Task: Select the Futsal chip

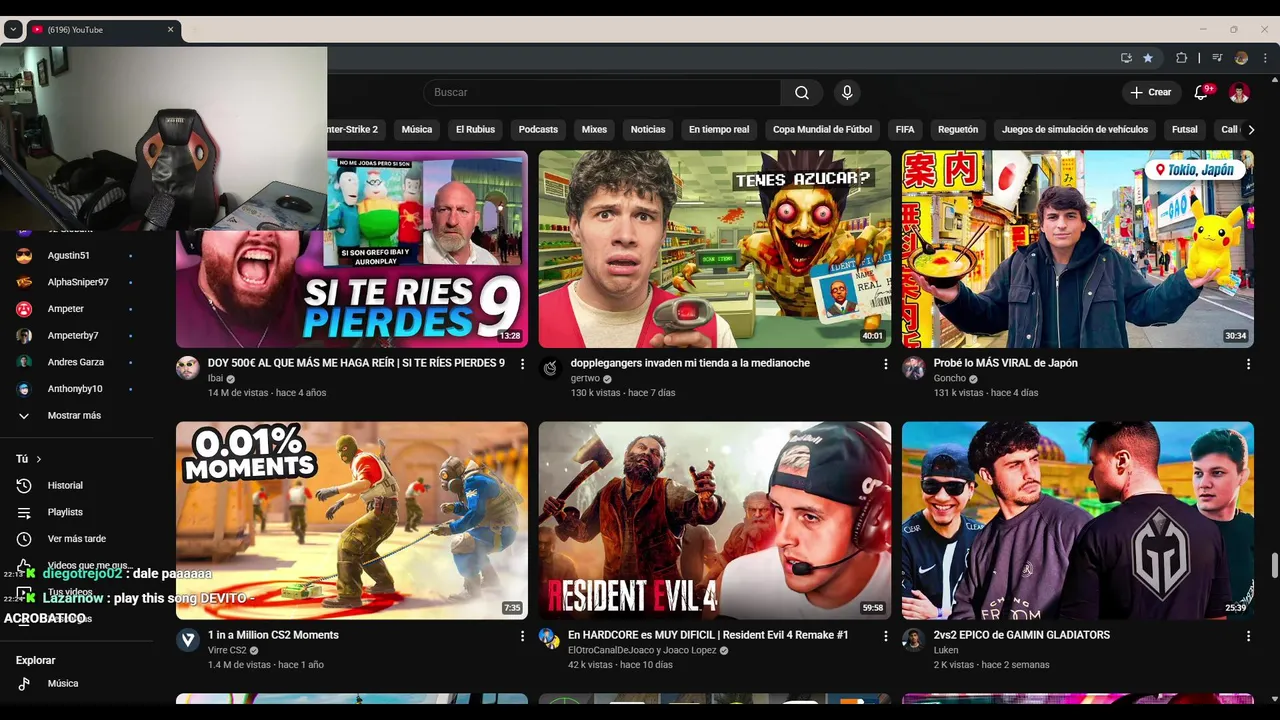Action: coord(1185,129)
